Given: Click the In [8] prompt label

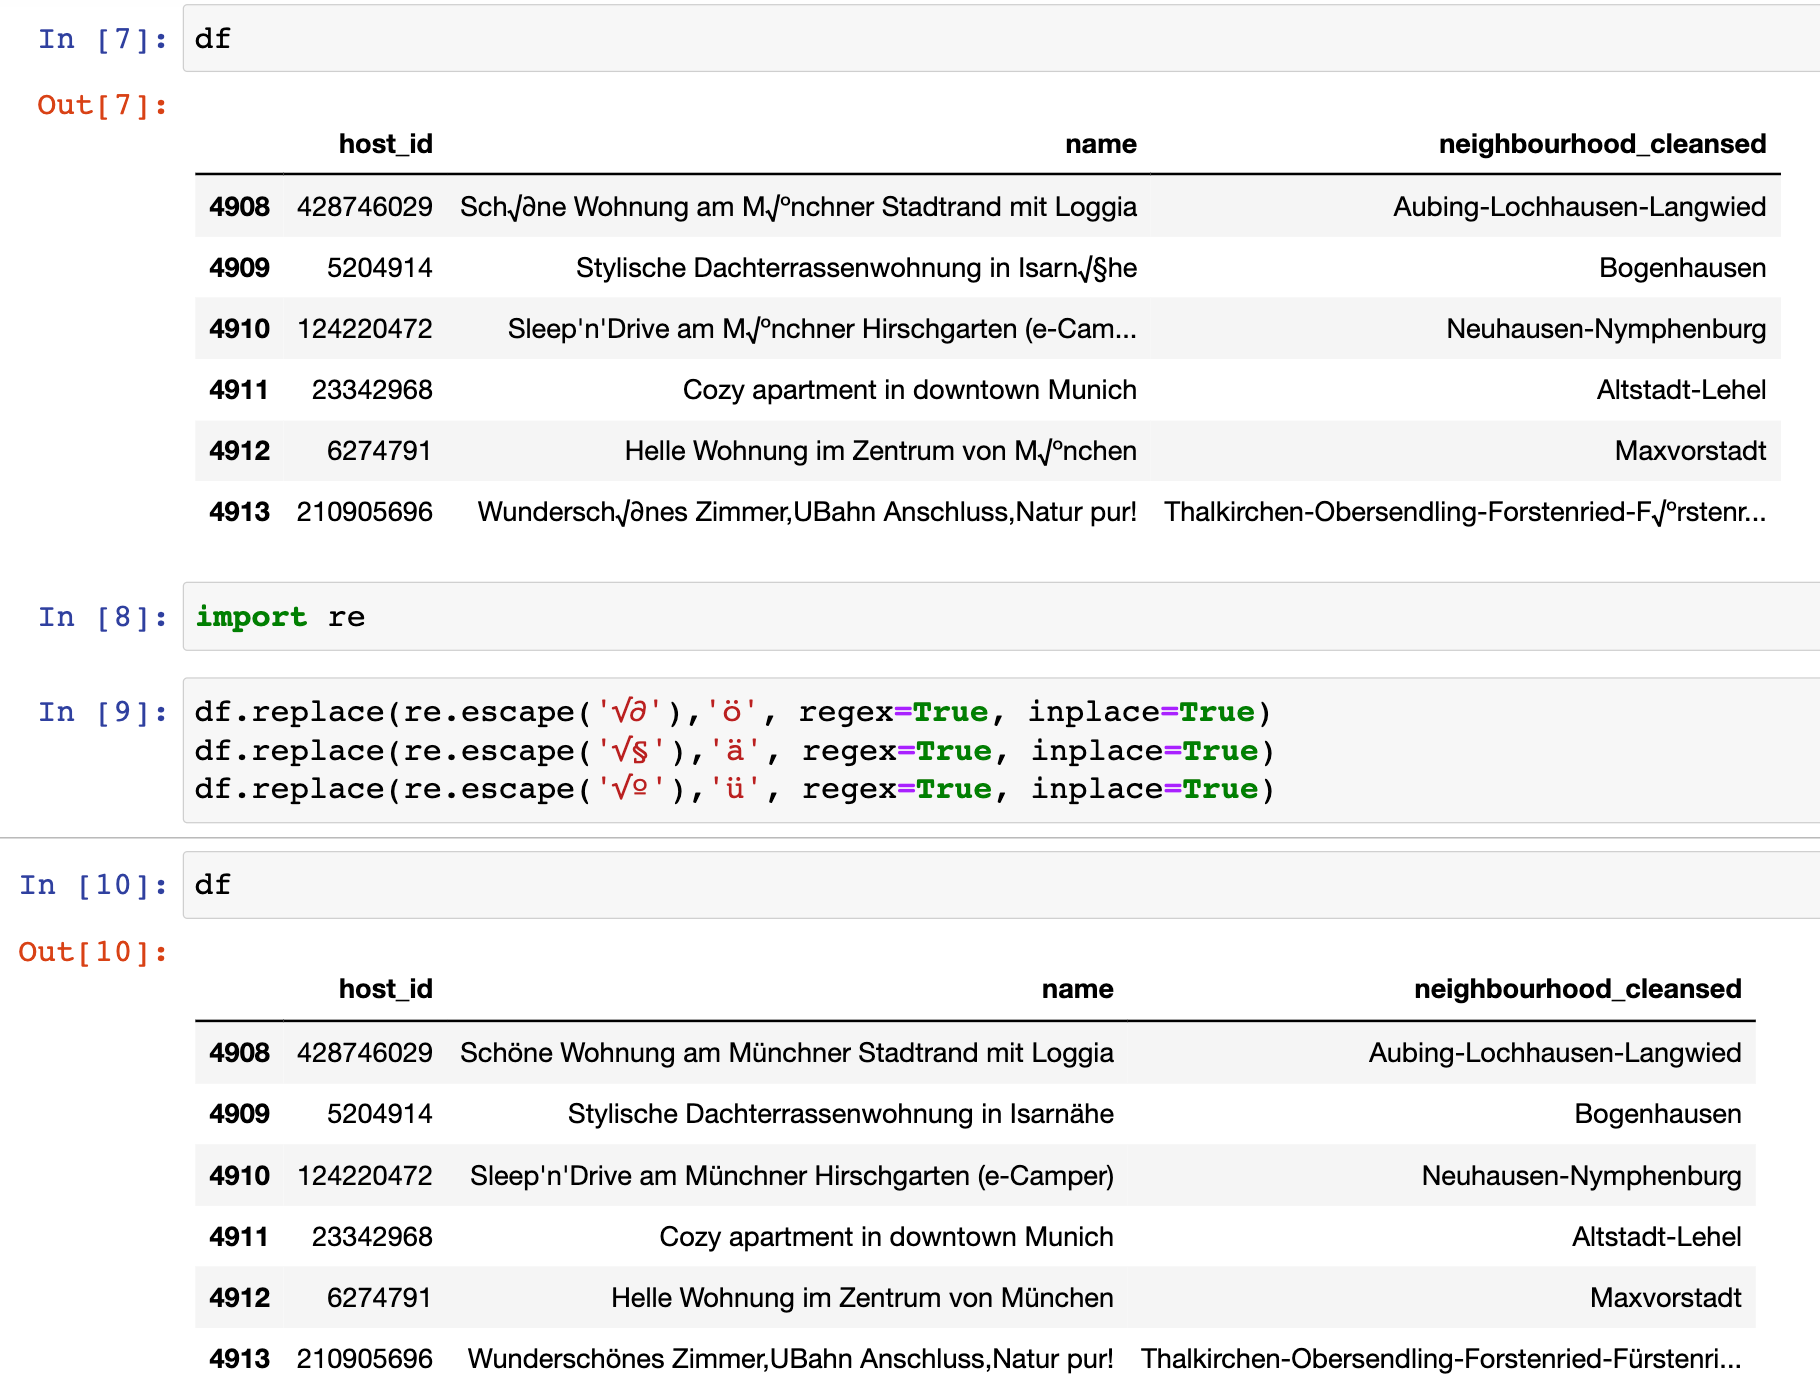Looking at the screenshot, I should (x=102, y=617).
